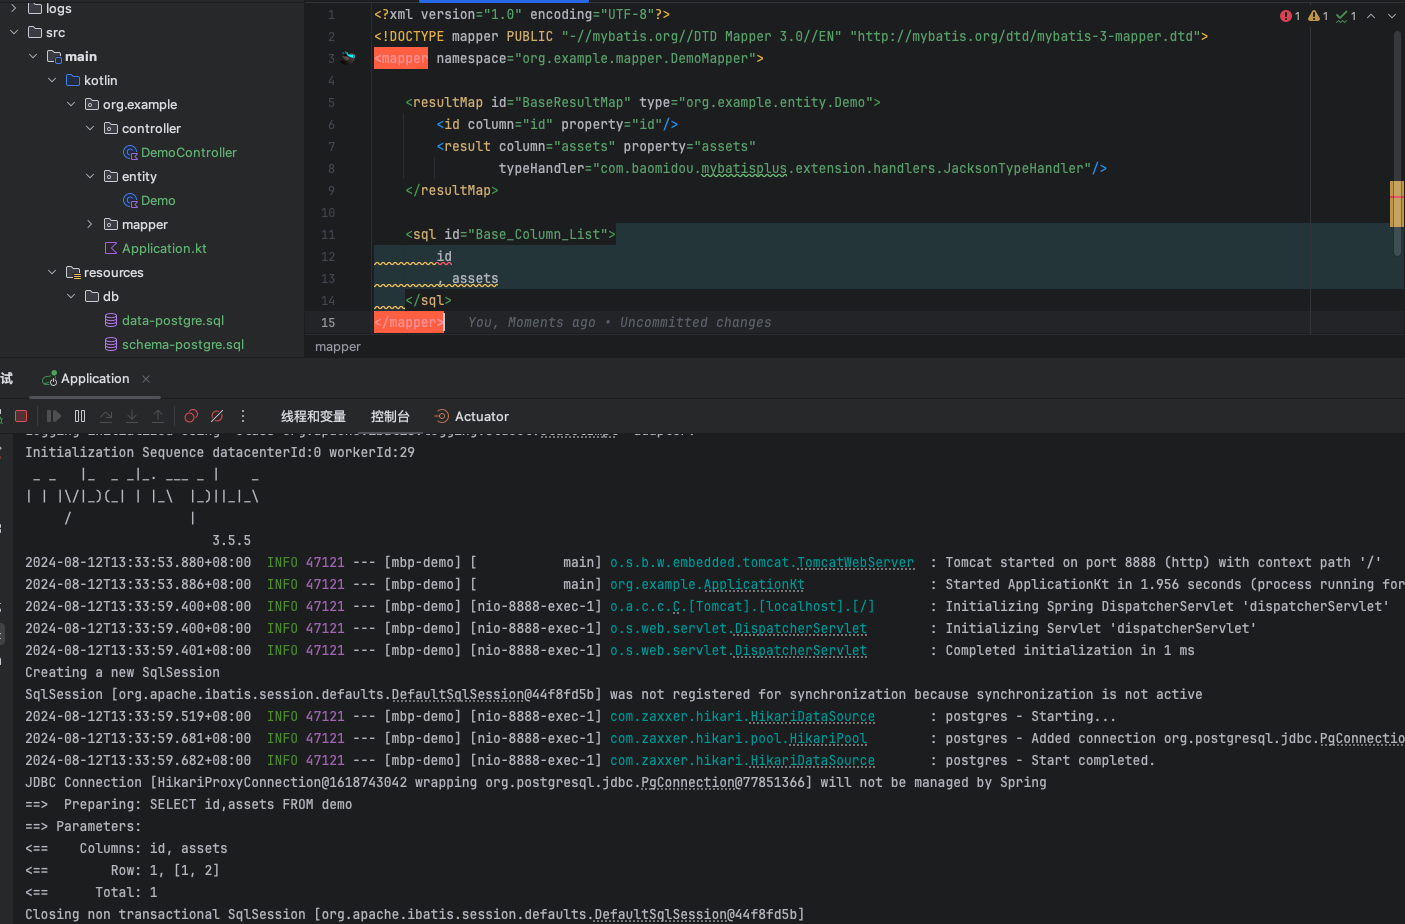The height and width of the screenshot is (924, 1405).
Task: Click the Step Into icon
Action: pyautogui.click(x=131, y=416)
